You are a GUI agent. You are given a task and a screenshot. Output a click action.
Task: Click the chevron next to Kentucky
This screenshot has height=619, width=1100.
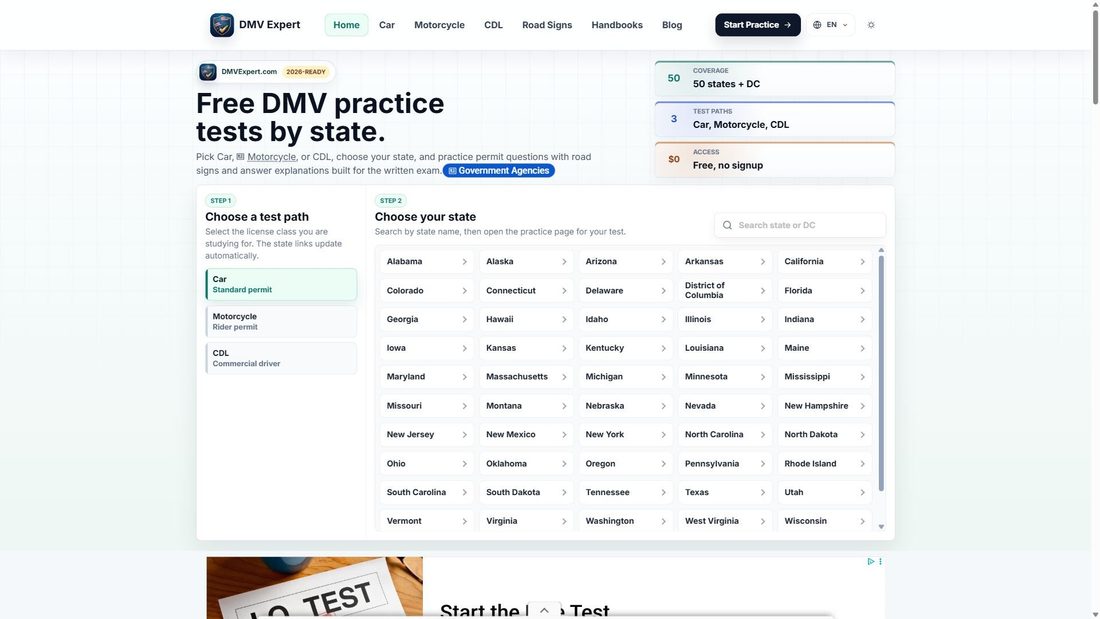coord(663,348)
